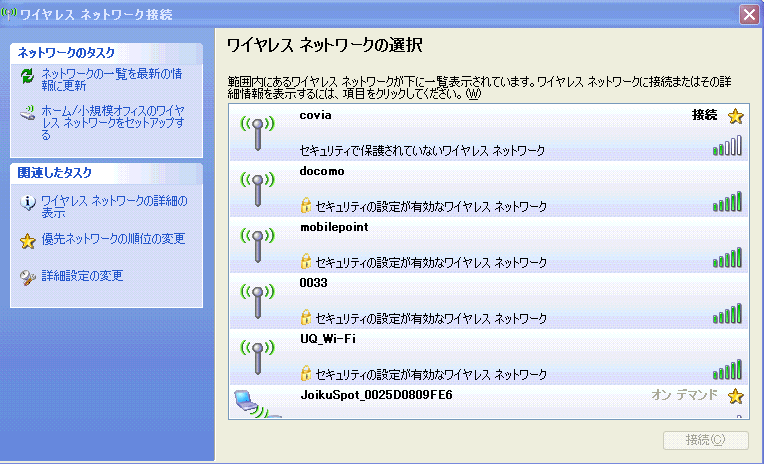Click the signal strength bars for covia
The width and height of the screenshot is (764, 464).
pyautogui.click(x=727, y=146)
